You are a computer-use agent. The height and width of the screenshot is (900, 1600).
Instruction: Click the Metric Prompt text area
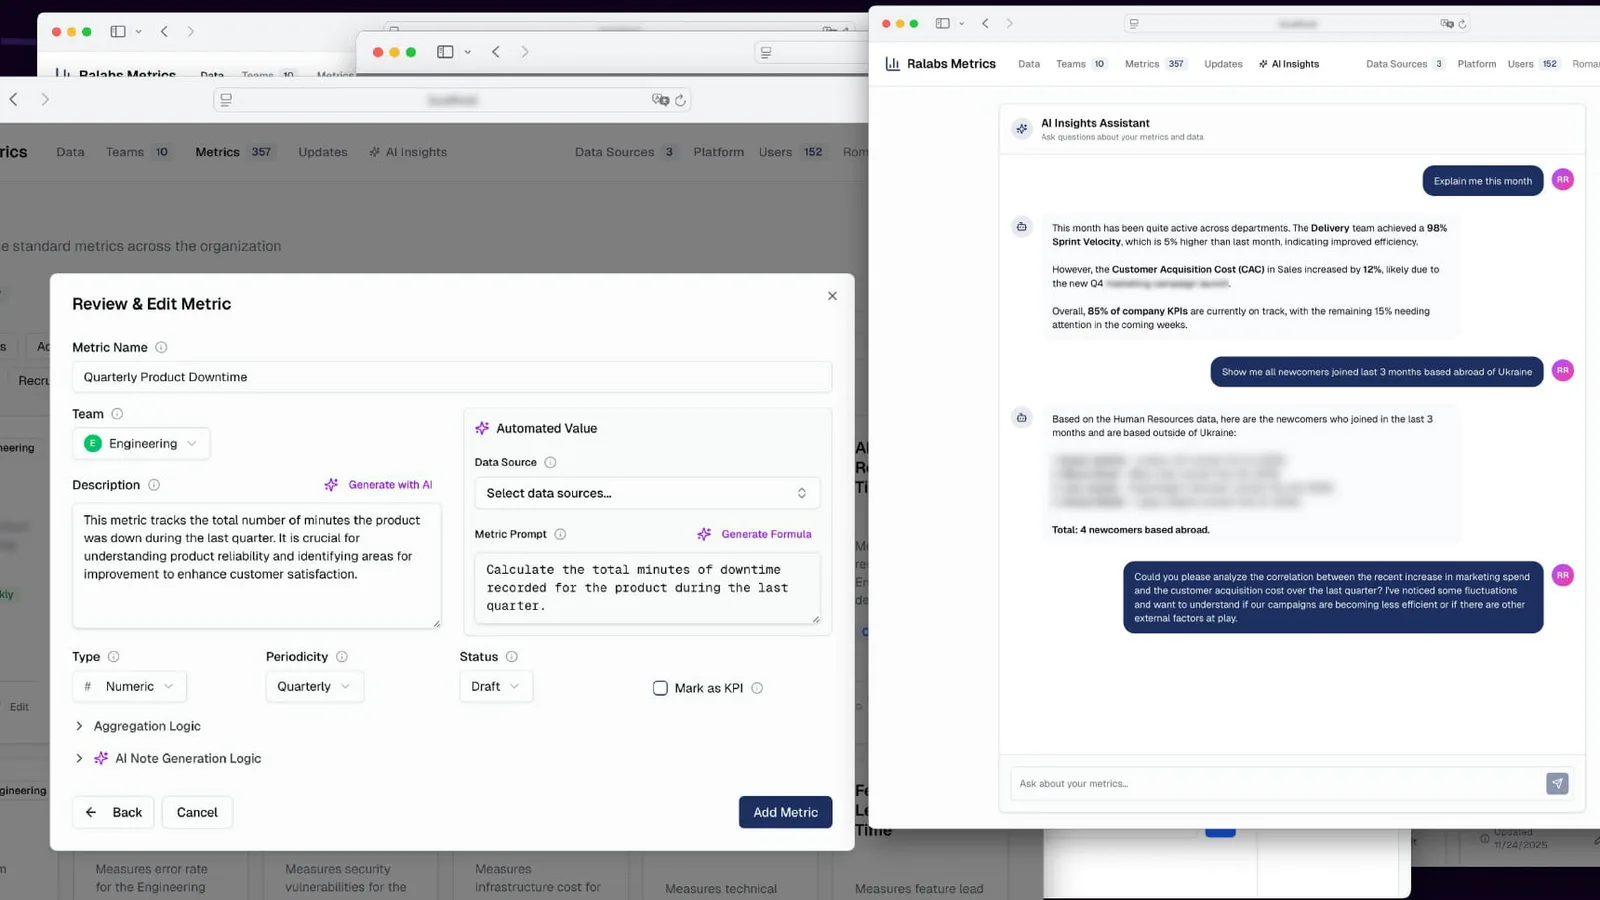coord(647,588)
